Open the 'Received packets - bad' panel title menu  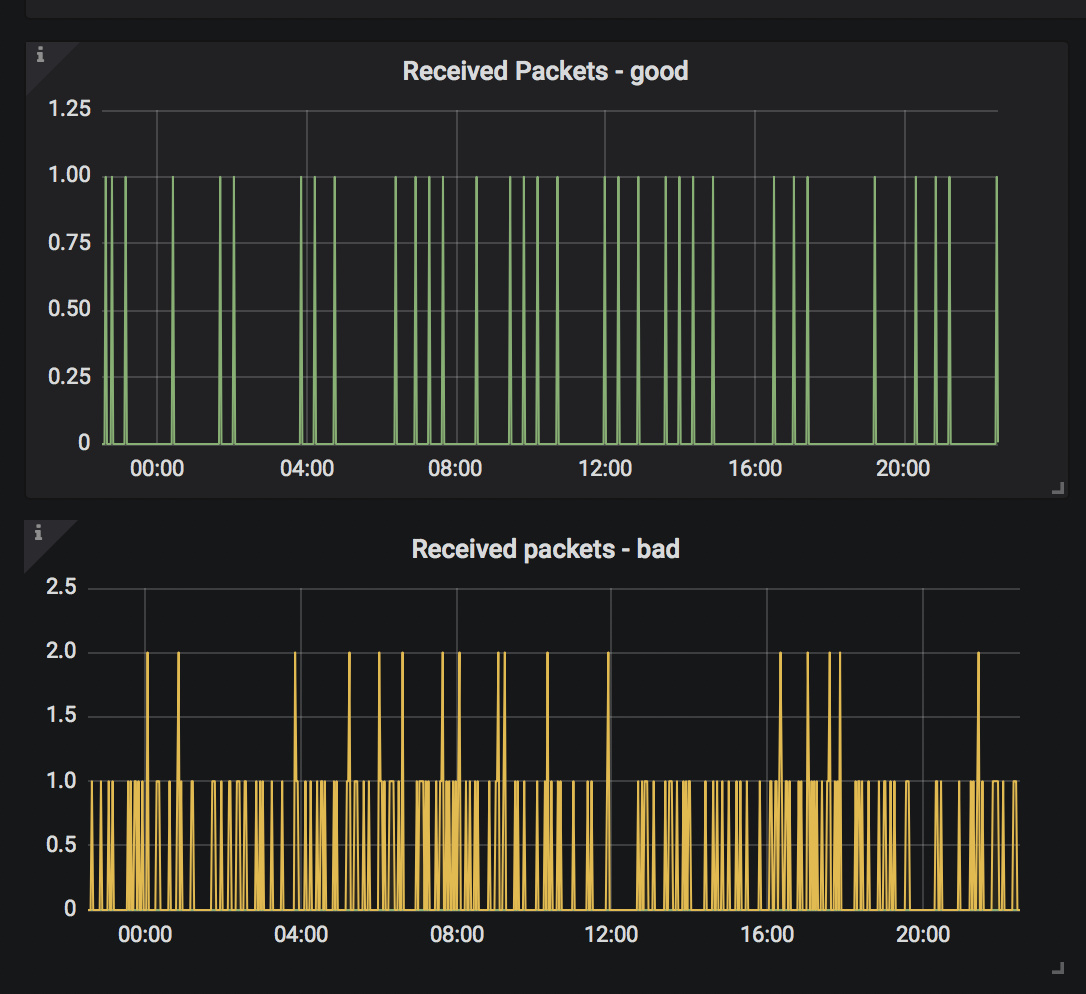(x=545, y=549)
